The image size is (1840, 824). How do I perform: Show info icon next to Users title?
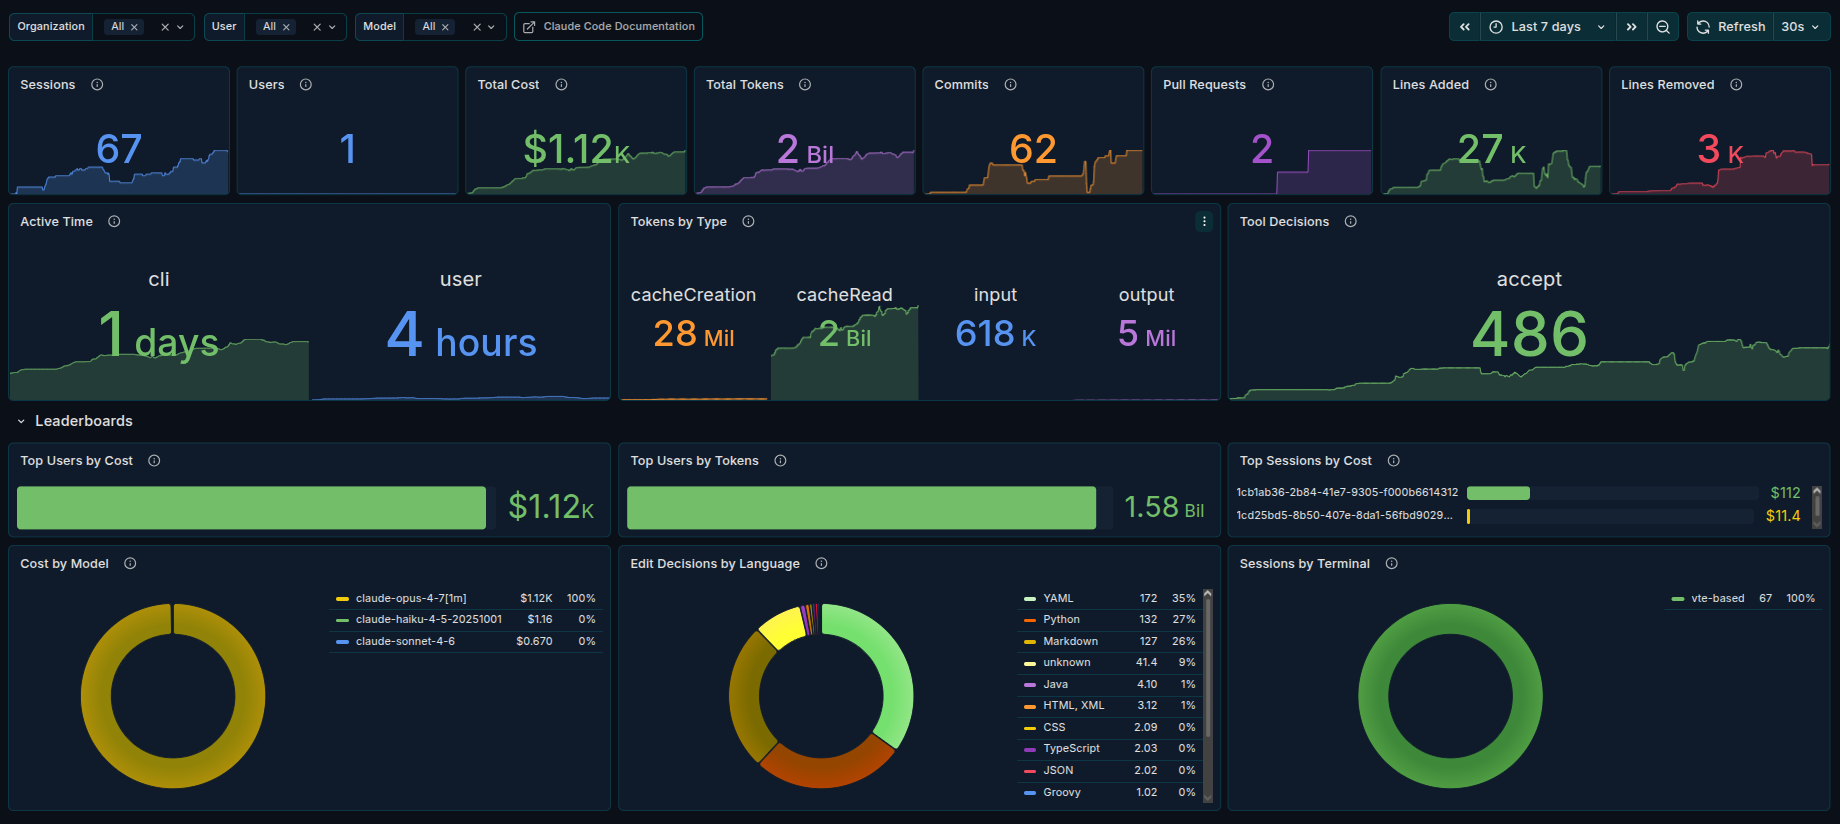(x=306, y=85)
